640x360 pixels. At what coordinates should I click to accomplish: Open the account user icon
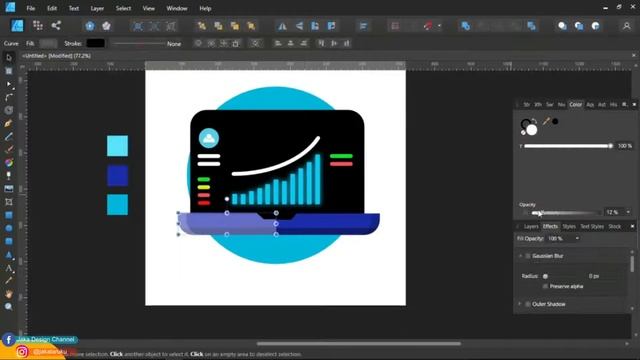(627, 26)
